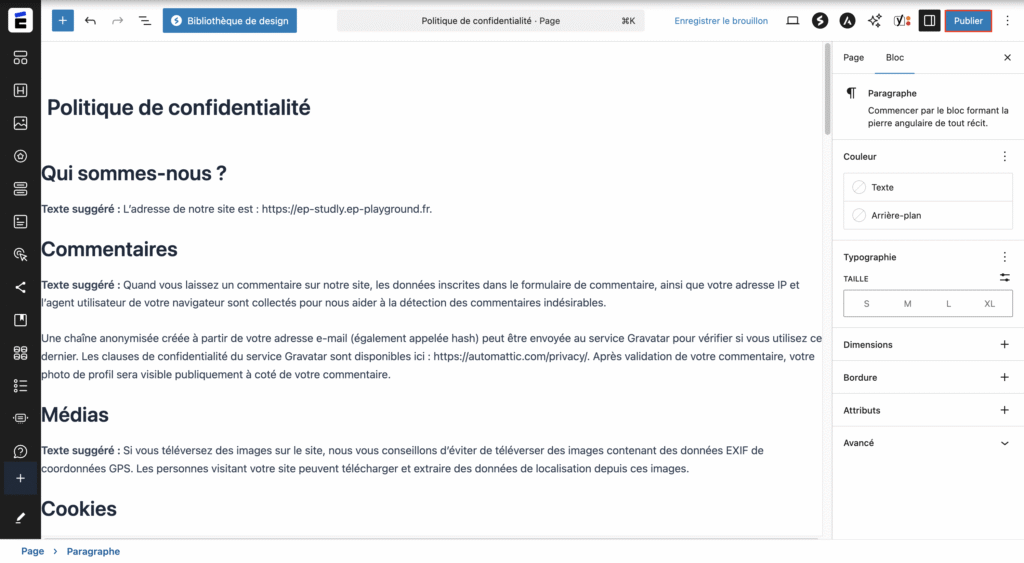This screenshot has height=563, width=1024.
Task: Switch to the Bloc settings tab
Action: click(x=895, y=57)
